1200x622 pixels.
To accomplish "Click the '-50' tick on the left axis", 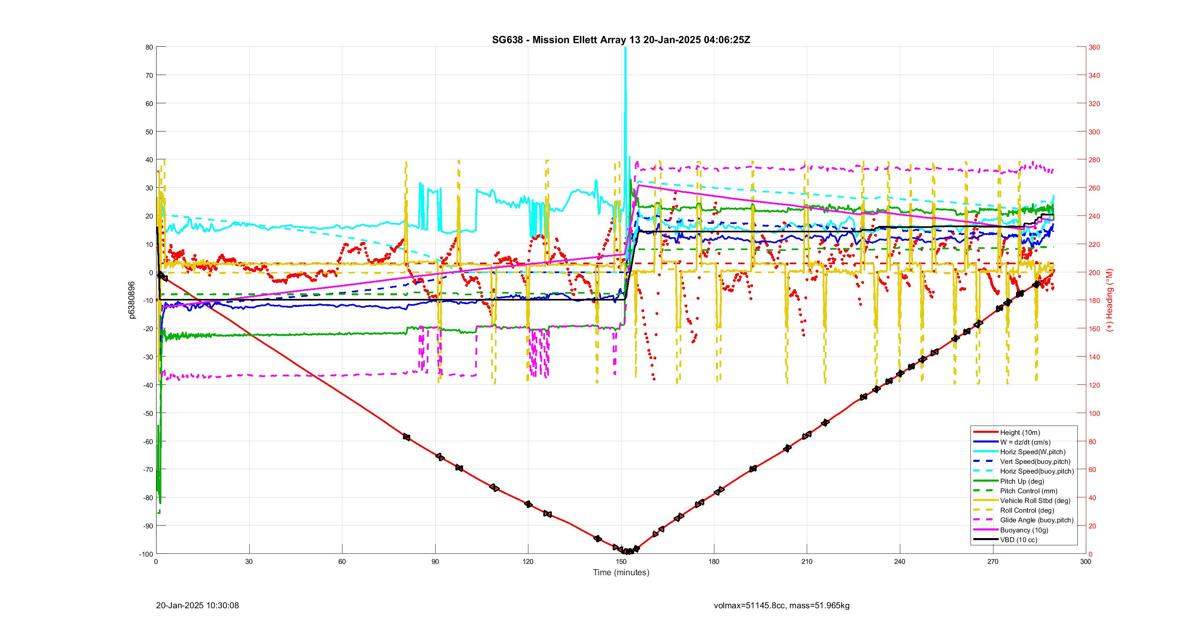I will pos(146,413).
